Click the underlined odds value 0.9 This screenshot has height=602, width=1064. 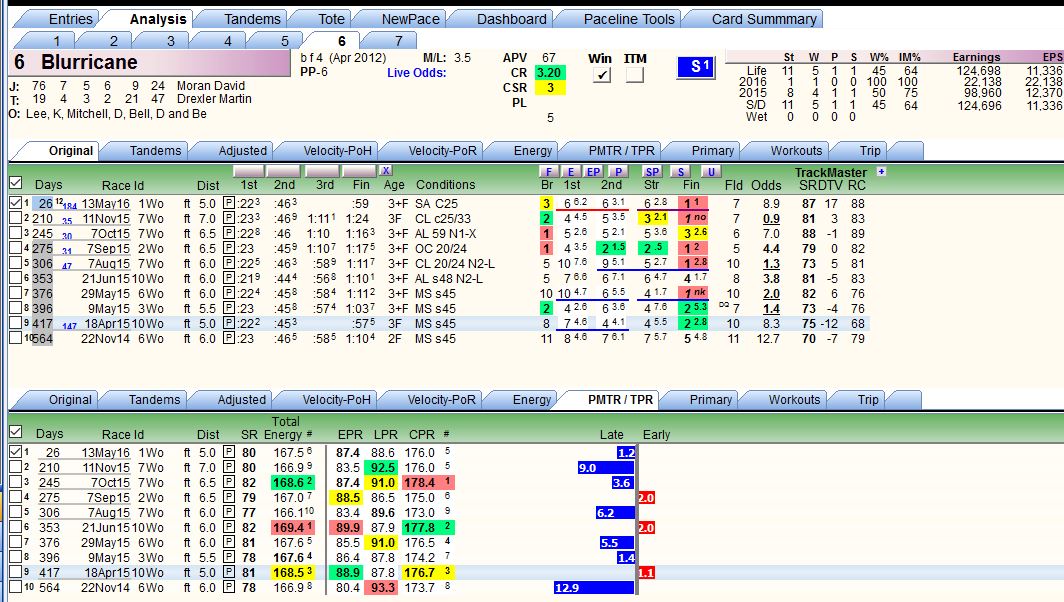[771, 219]
